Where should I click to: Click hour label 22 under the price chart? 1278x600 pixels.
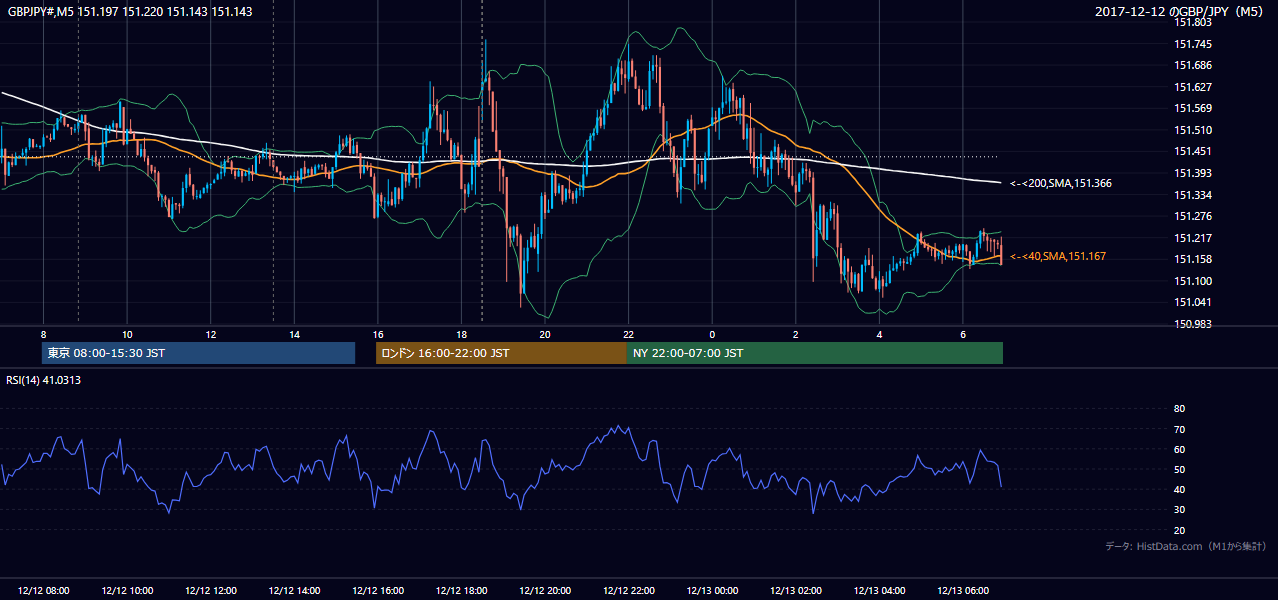click(x=628, y=334)
